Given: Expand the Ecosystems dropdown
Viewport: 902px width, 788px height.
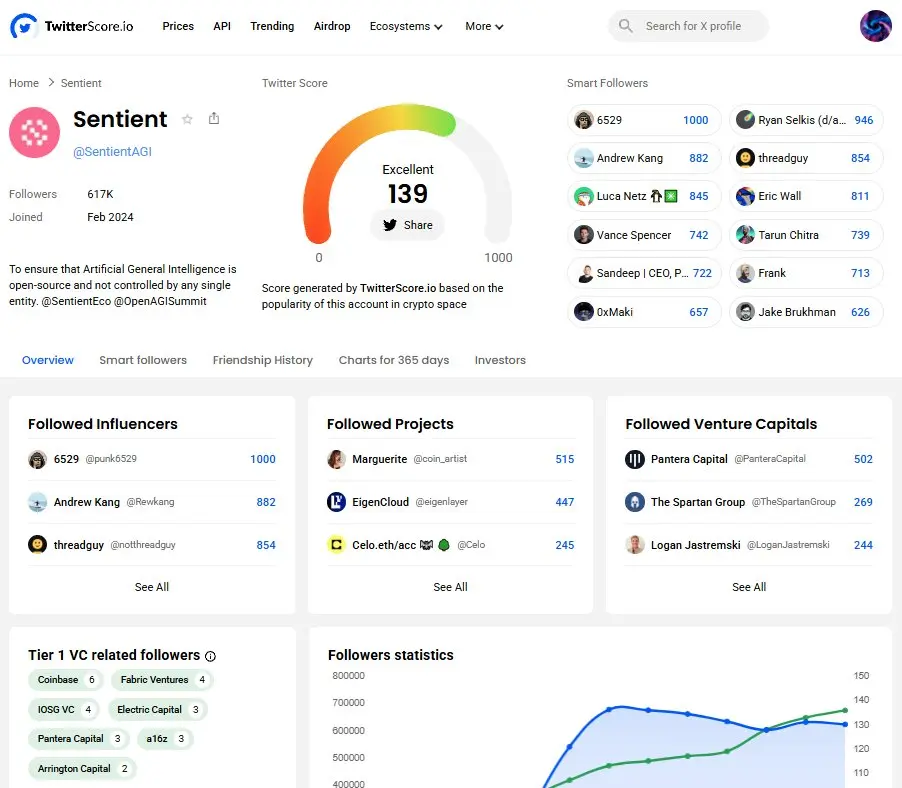Looking at the screenshot, I should [x=406, y=26].
